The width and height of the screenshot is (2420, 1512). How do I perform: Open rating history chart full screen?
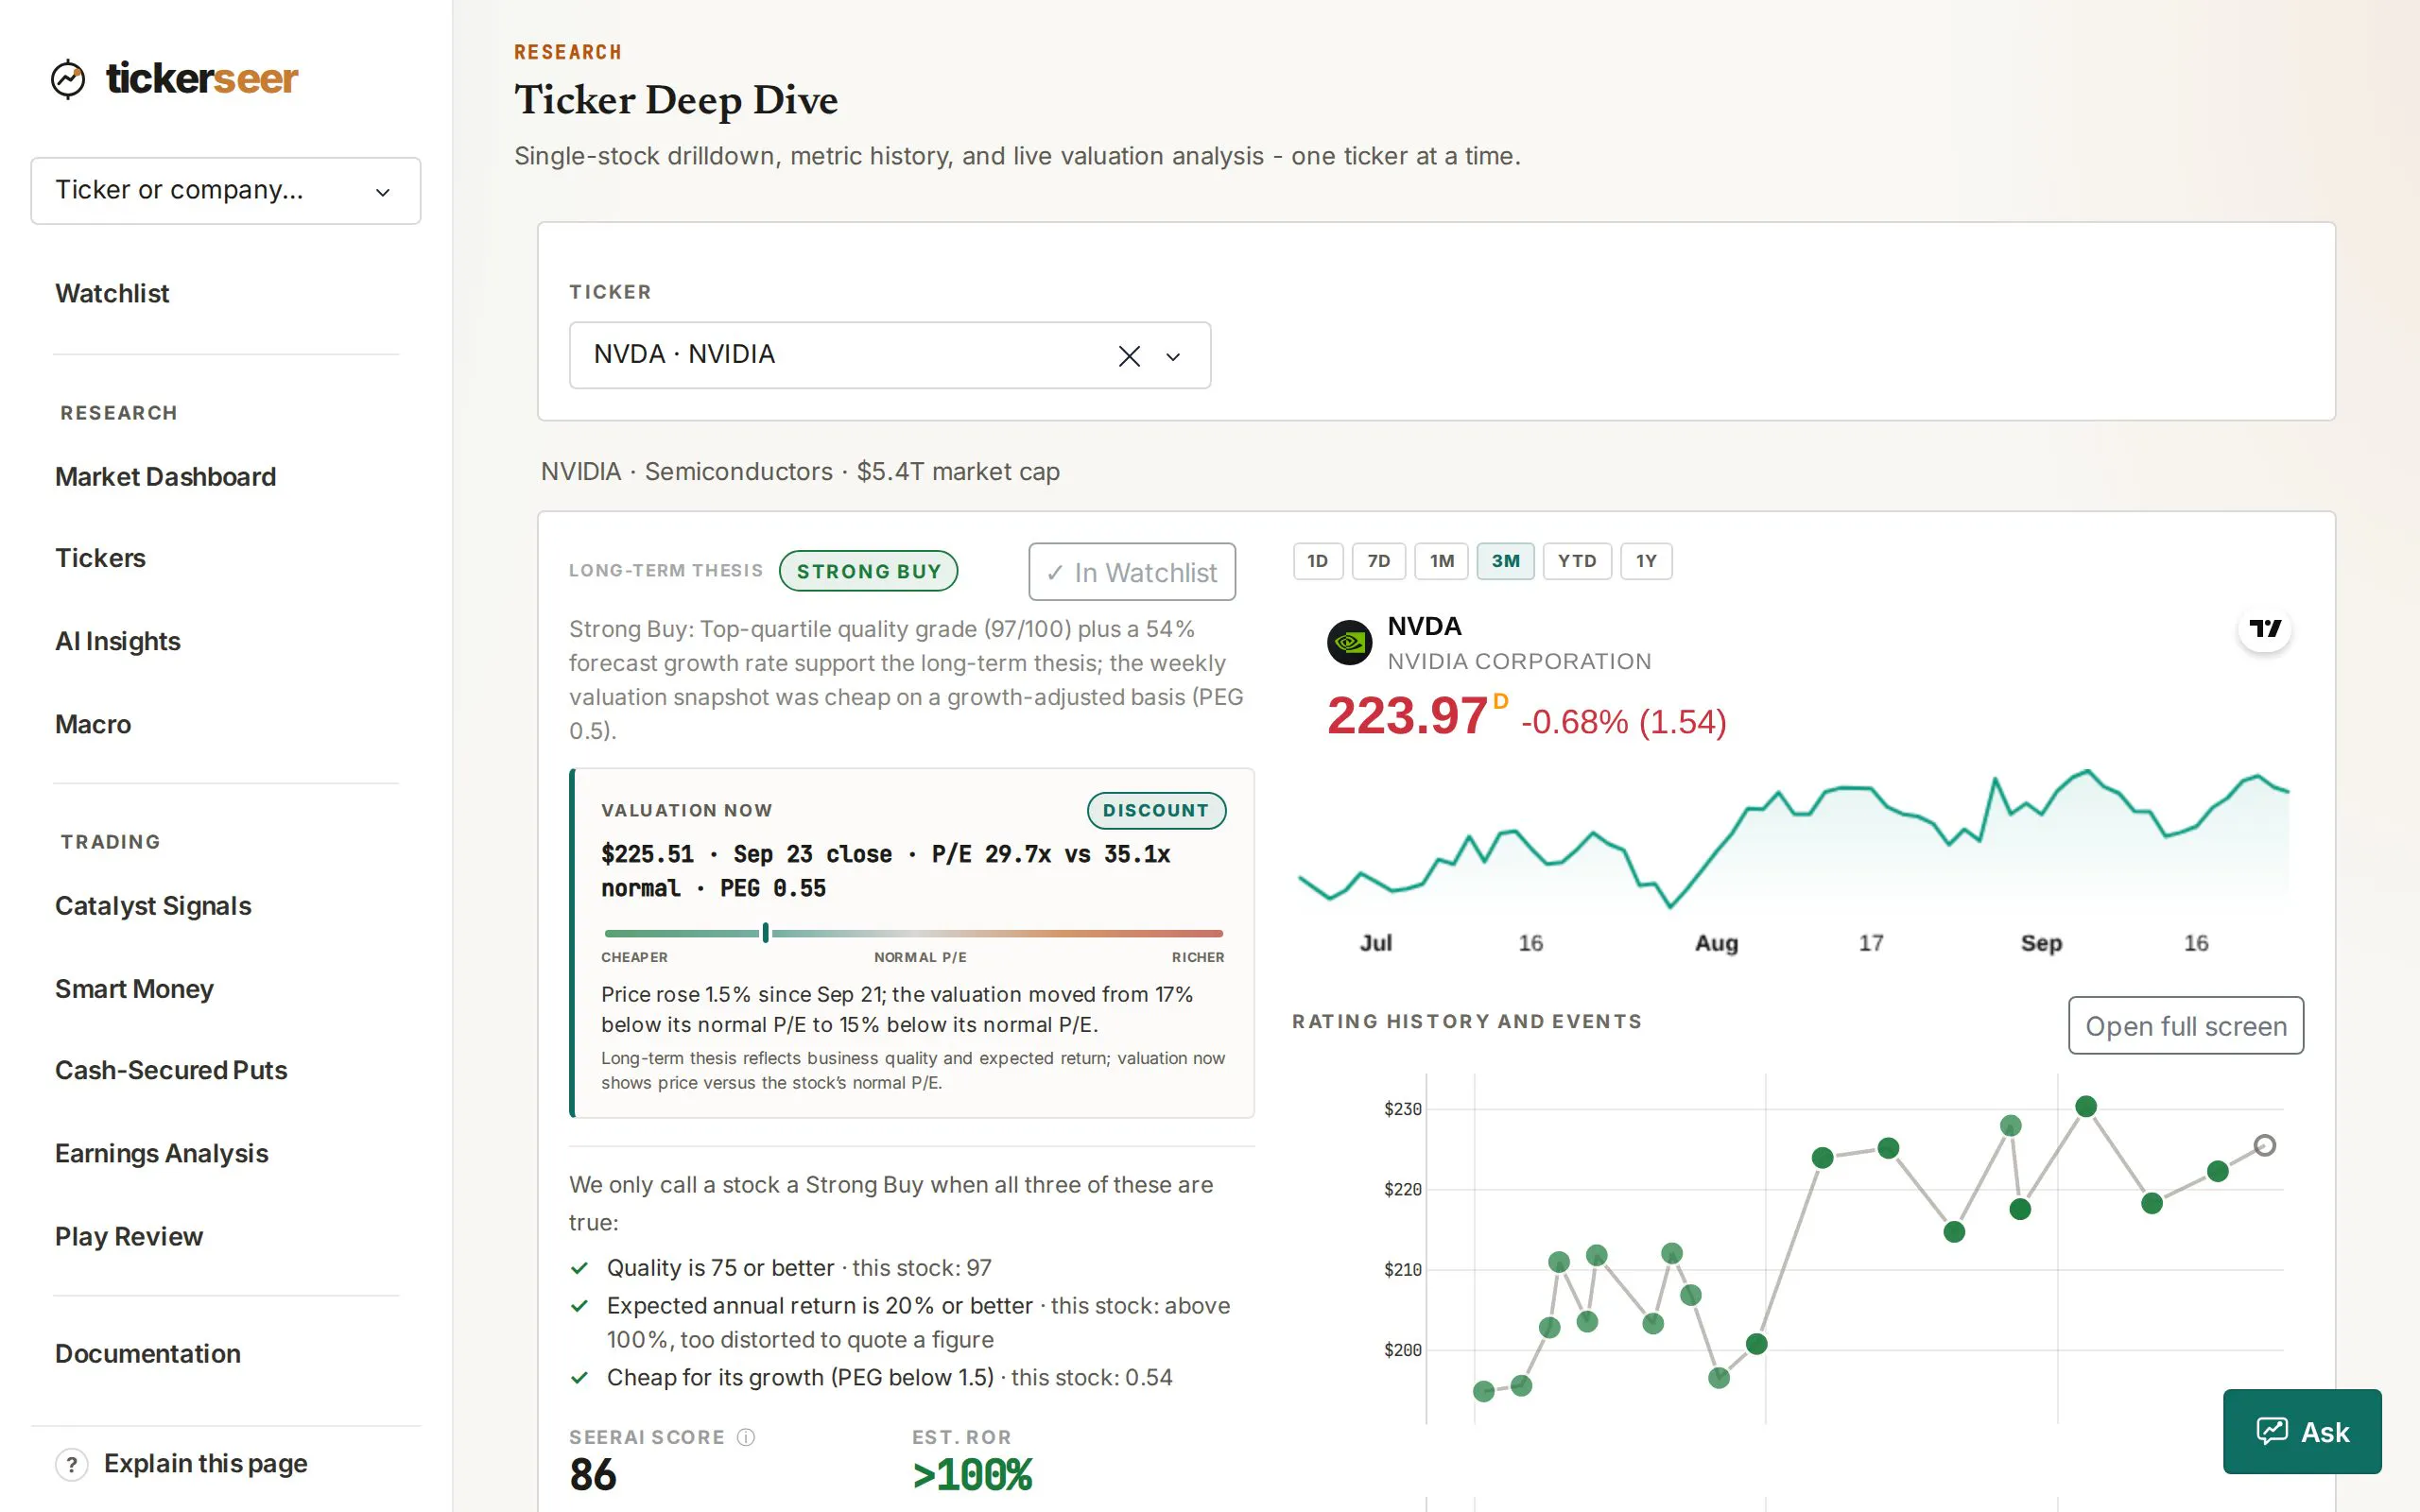(x=2186, y=1026)
